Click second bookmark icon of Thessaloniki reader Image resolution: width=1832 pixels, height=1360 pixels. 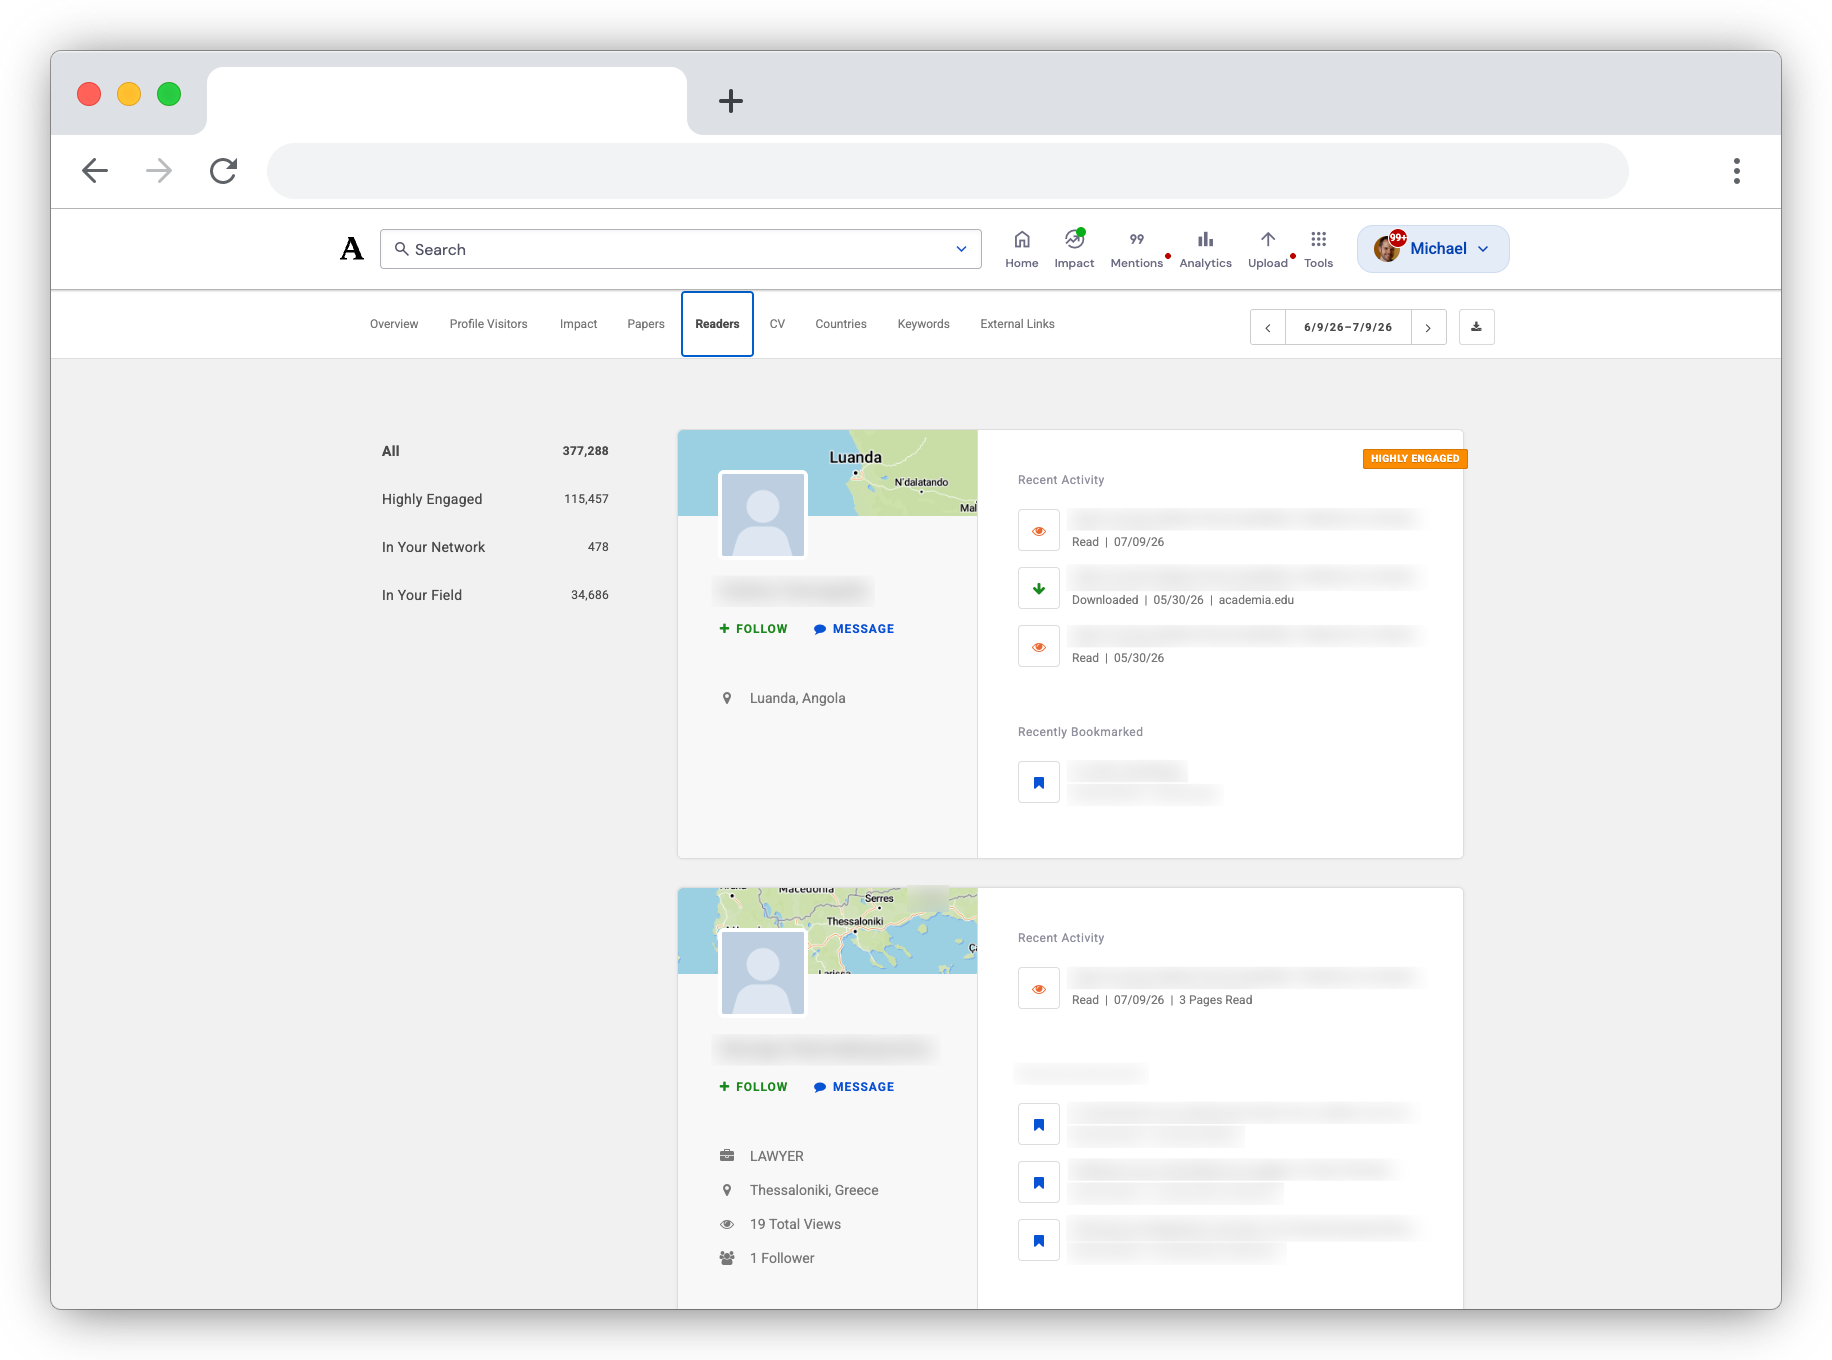coord(1039,1182)
